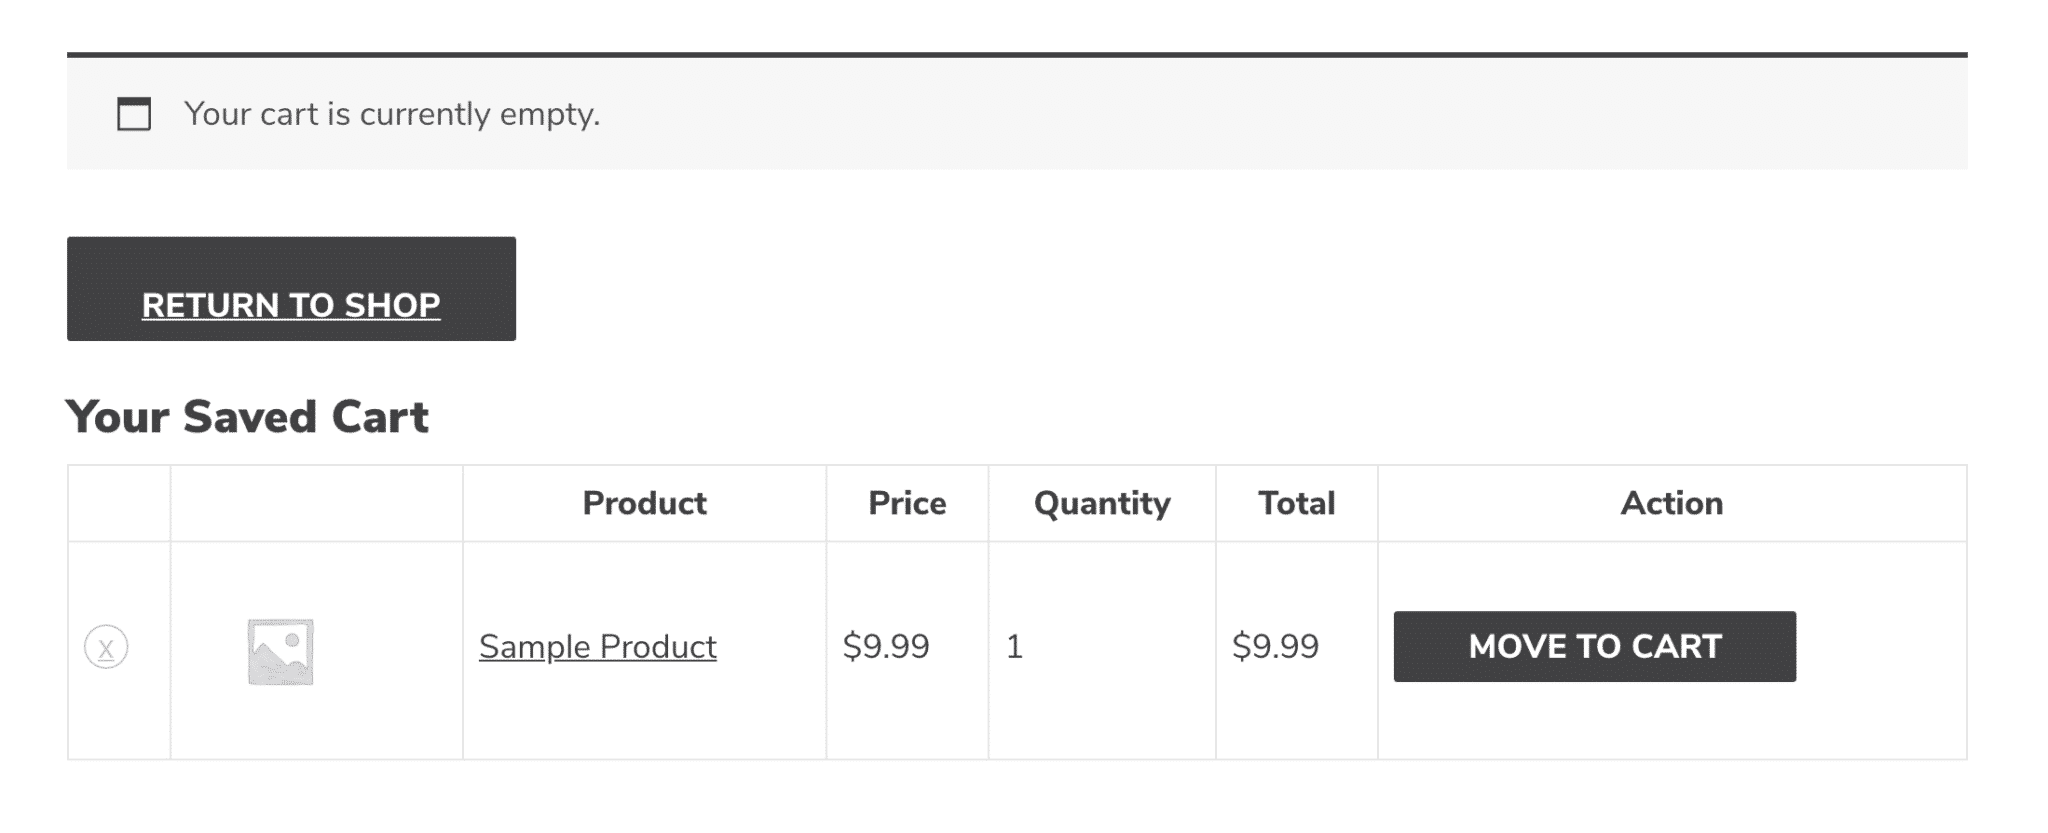Click the "Your cart is currently empty" message

(x=392, y=114)
